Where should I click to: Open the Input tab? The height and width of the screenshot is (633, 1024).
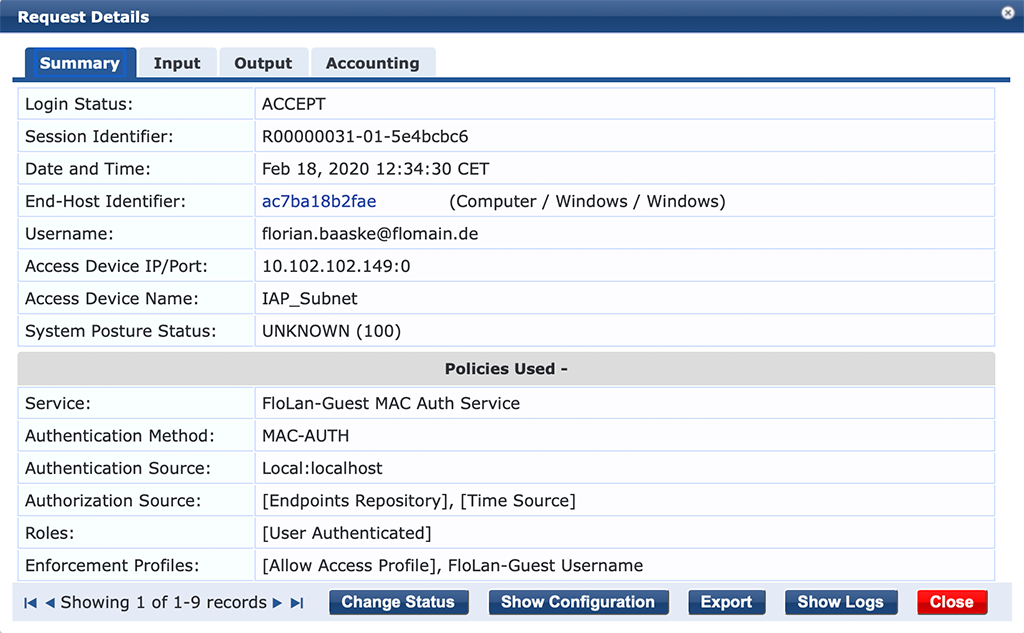(176, 62)
